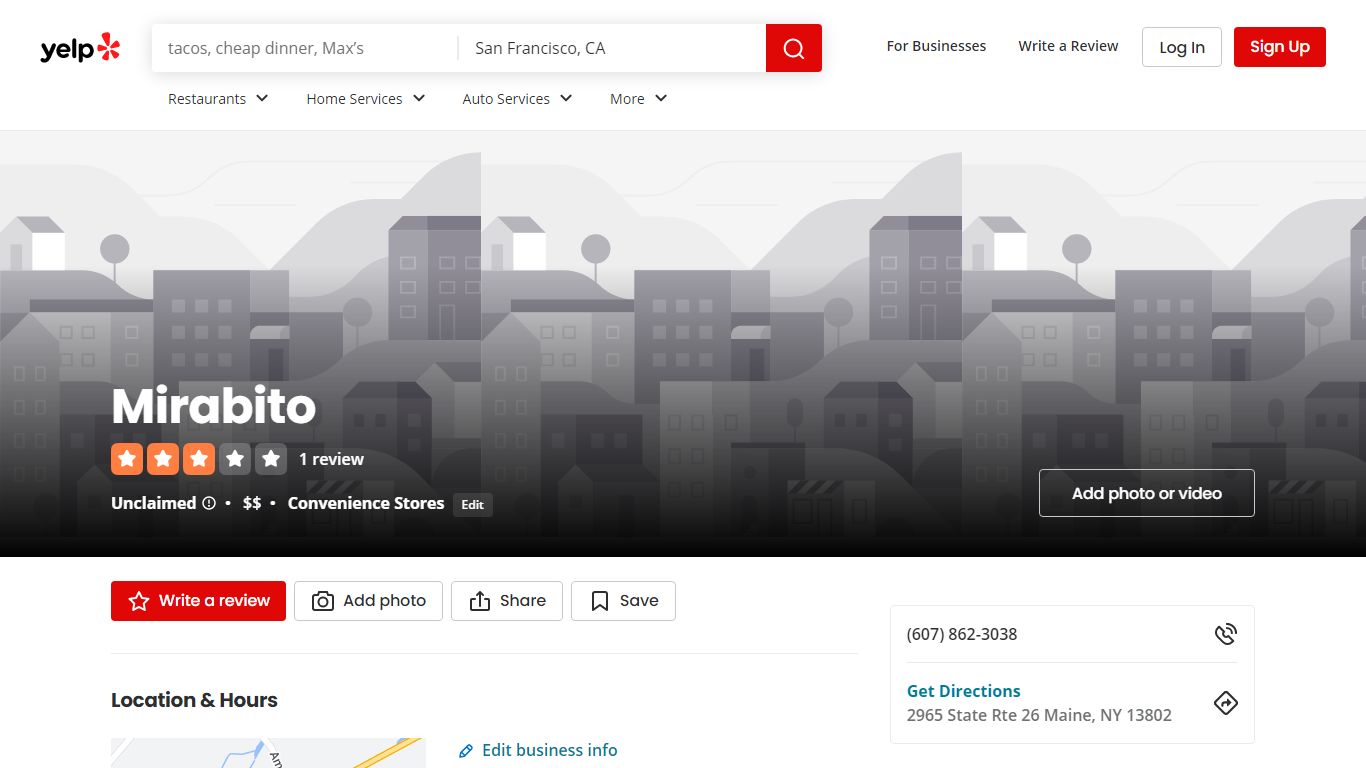
Task: Open the 1 review link
Action: pos(332,459)
